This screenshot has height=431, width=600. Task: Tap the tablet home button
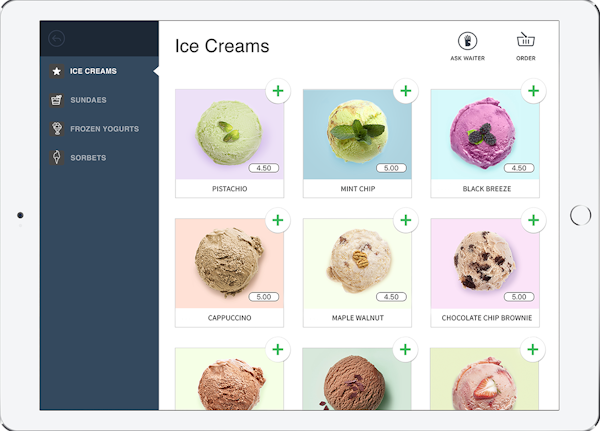click(x=580, y=215)
